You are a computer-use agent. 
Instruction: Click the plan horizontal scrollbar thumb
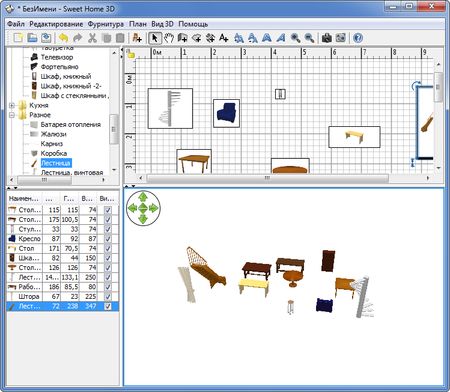click(267, 178)
